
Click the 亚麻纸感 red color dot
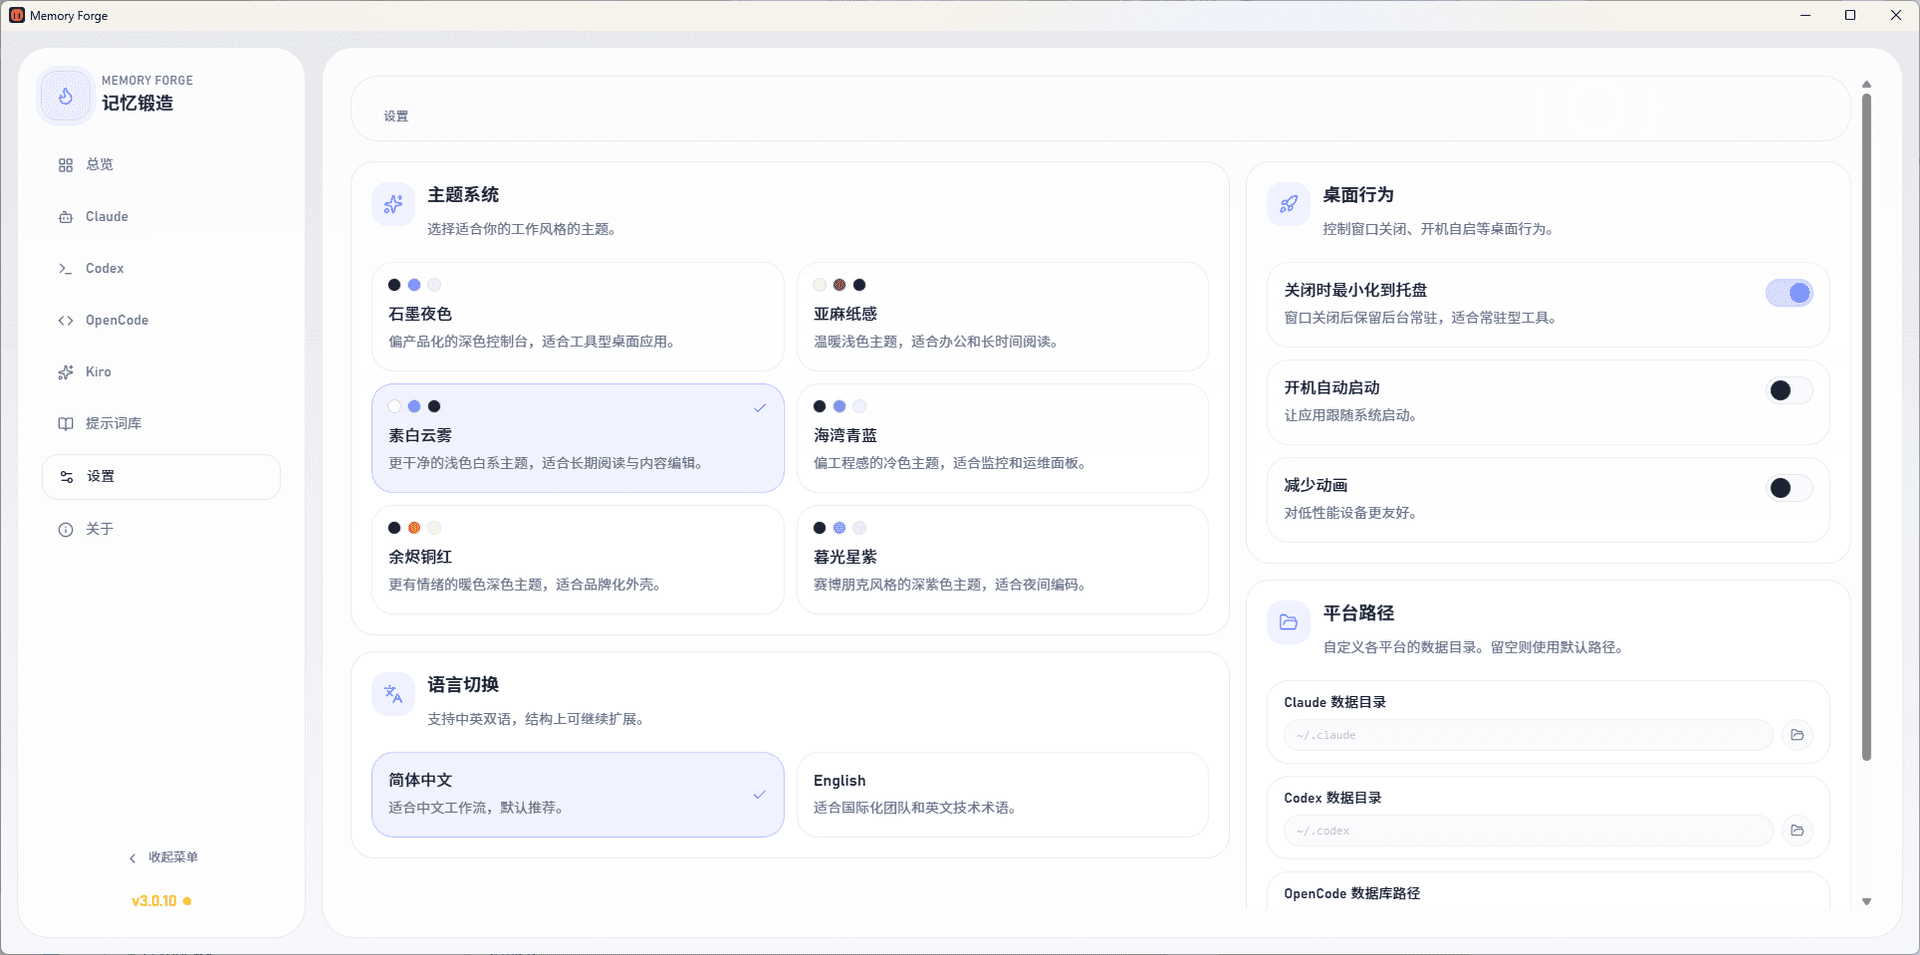(839, 284)
